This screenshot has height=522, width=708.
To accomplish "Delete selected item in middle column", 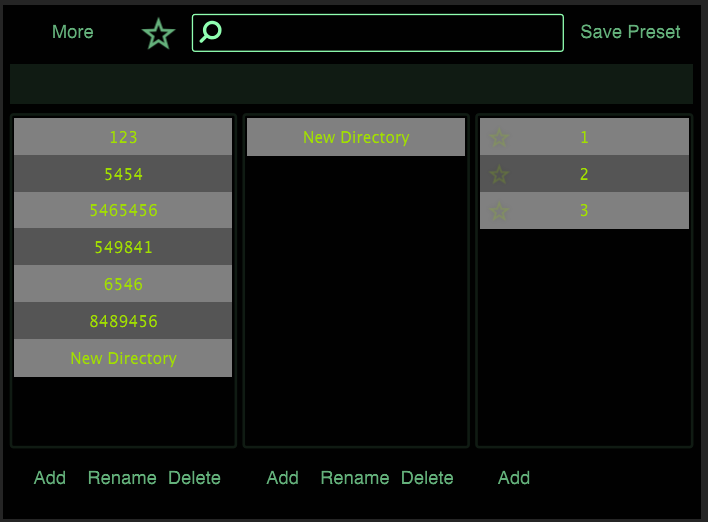I will pos(427,478).
